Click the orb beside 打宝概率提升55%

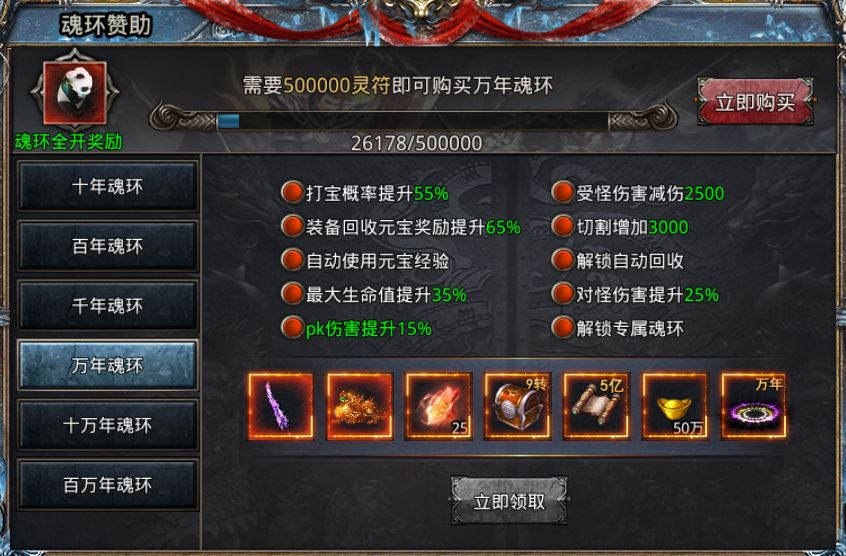(x=292, y=193)
